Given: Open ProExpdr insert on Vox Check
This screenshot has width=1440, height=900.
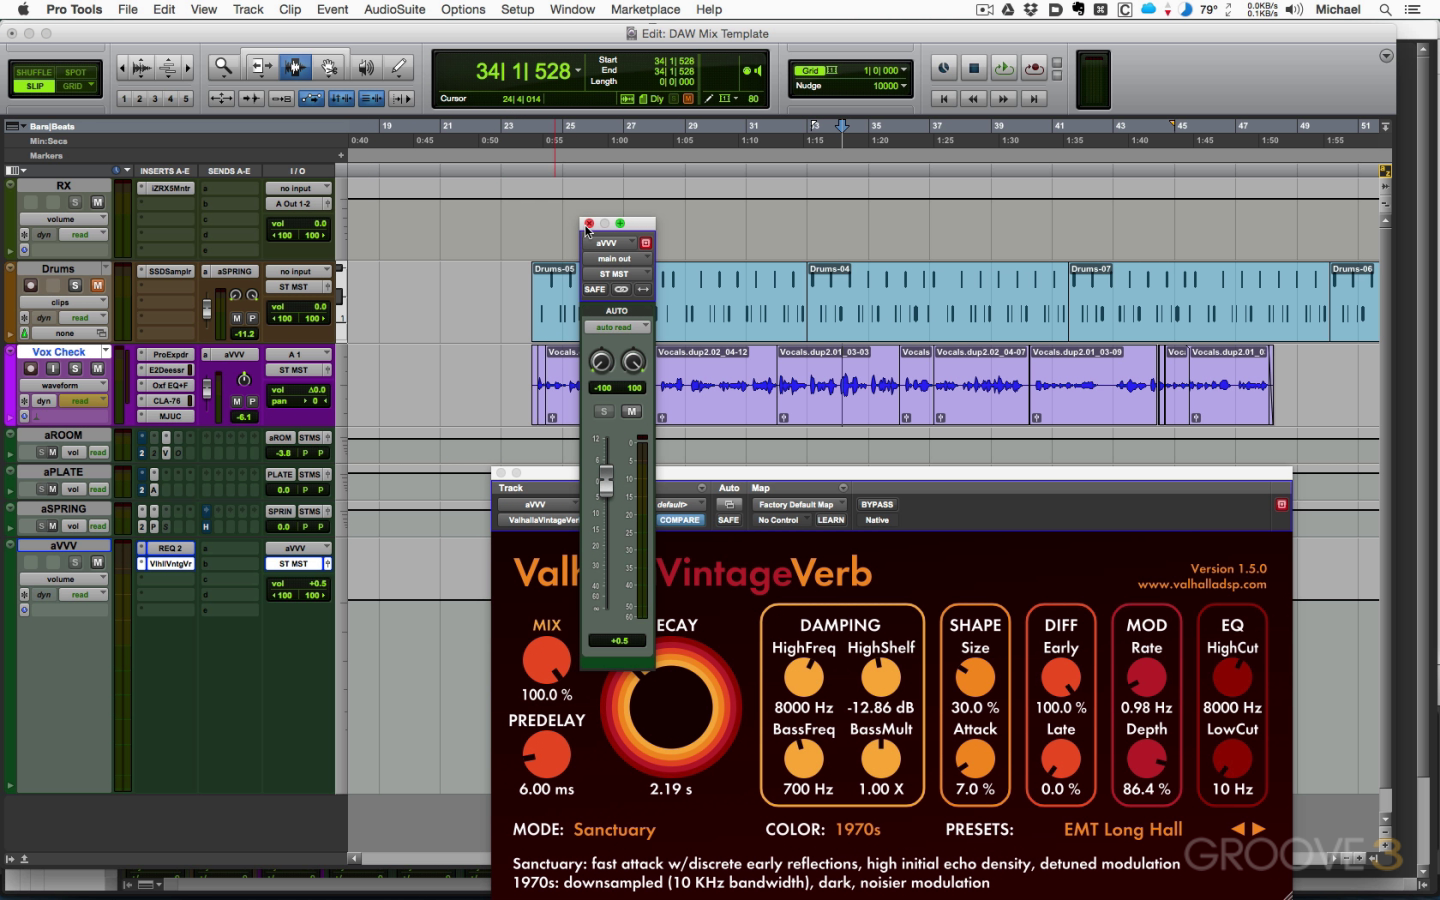Looking at the screenshot, I should [170, 354].
